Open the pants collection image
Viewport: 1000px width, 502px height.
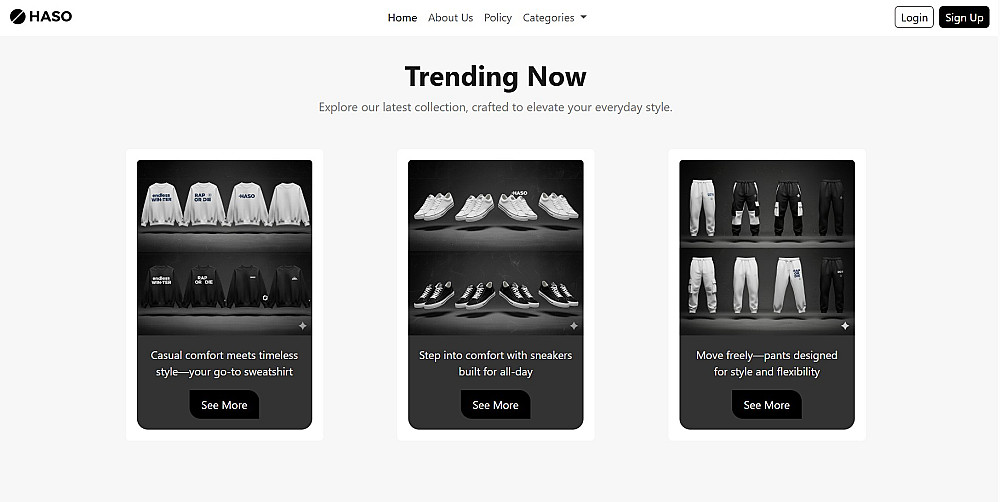767,247
